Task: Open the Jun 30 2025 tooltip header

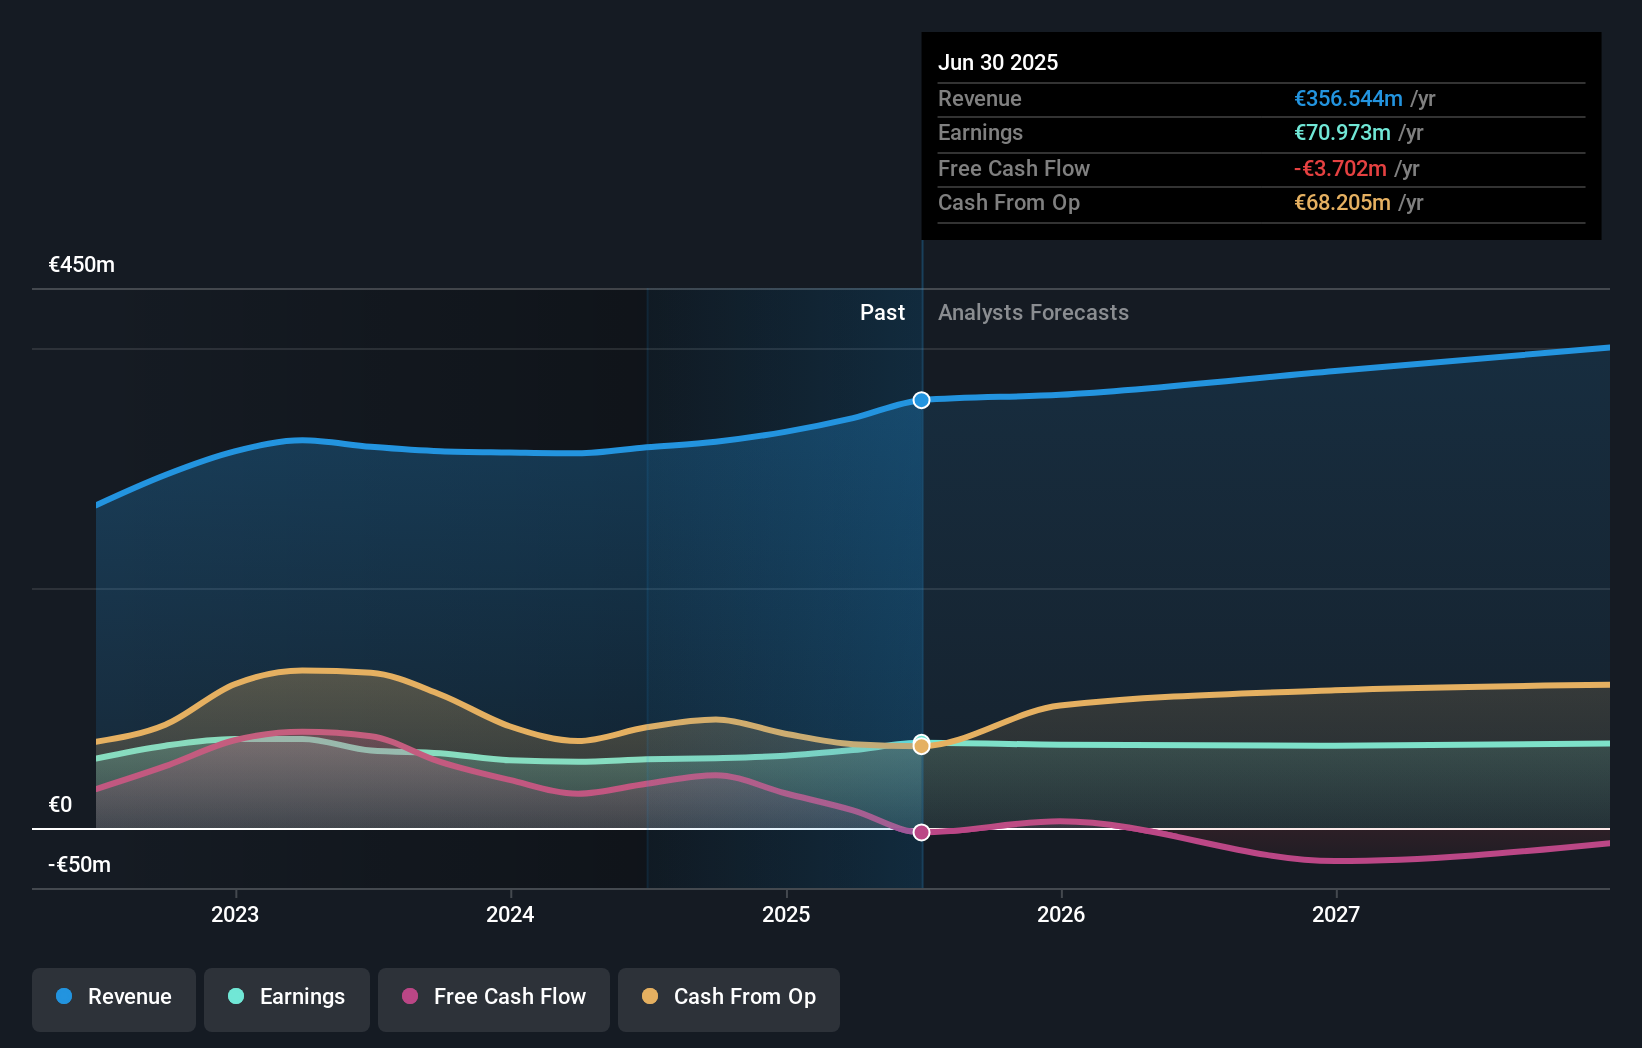Action: pyautogui.click(x=998, y=62)
